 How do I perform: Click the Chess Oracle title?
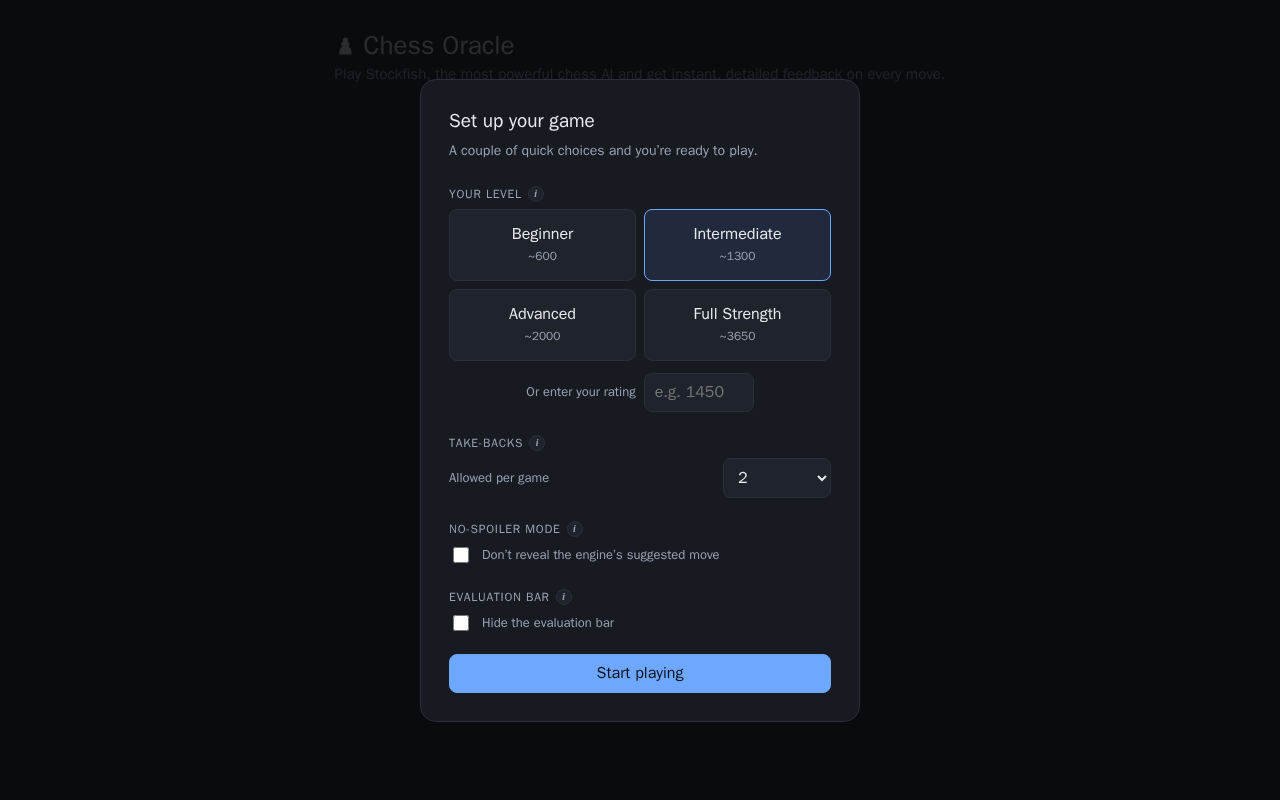click(438, 46)
